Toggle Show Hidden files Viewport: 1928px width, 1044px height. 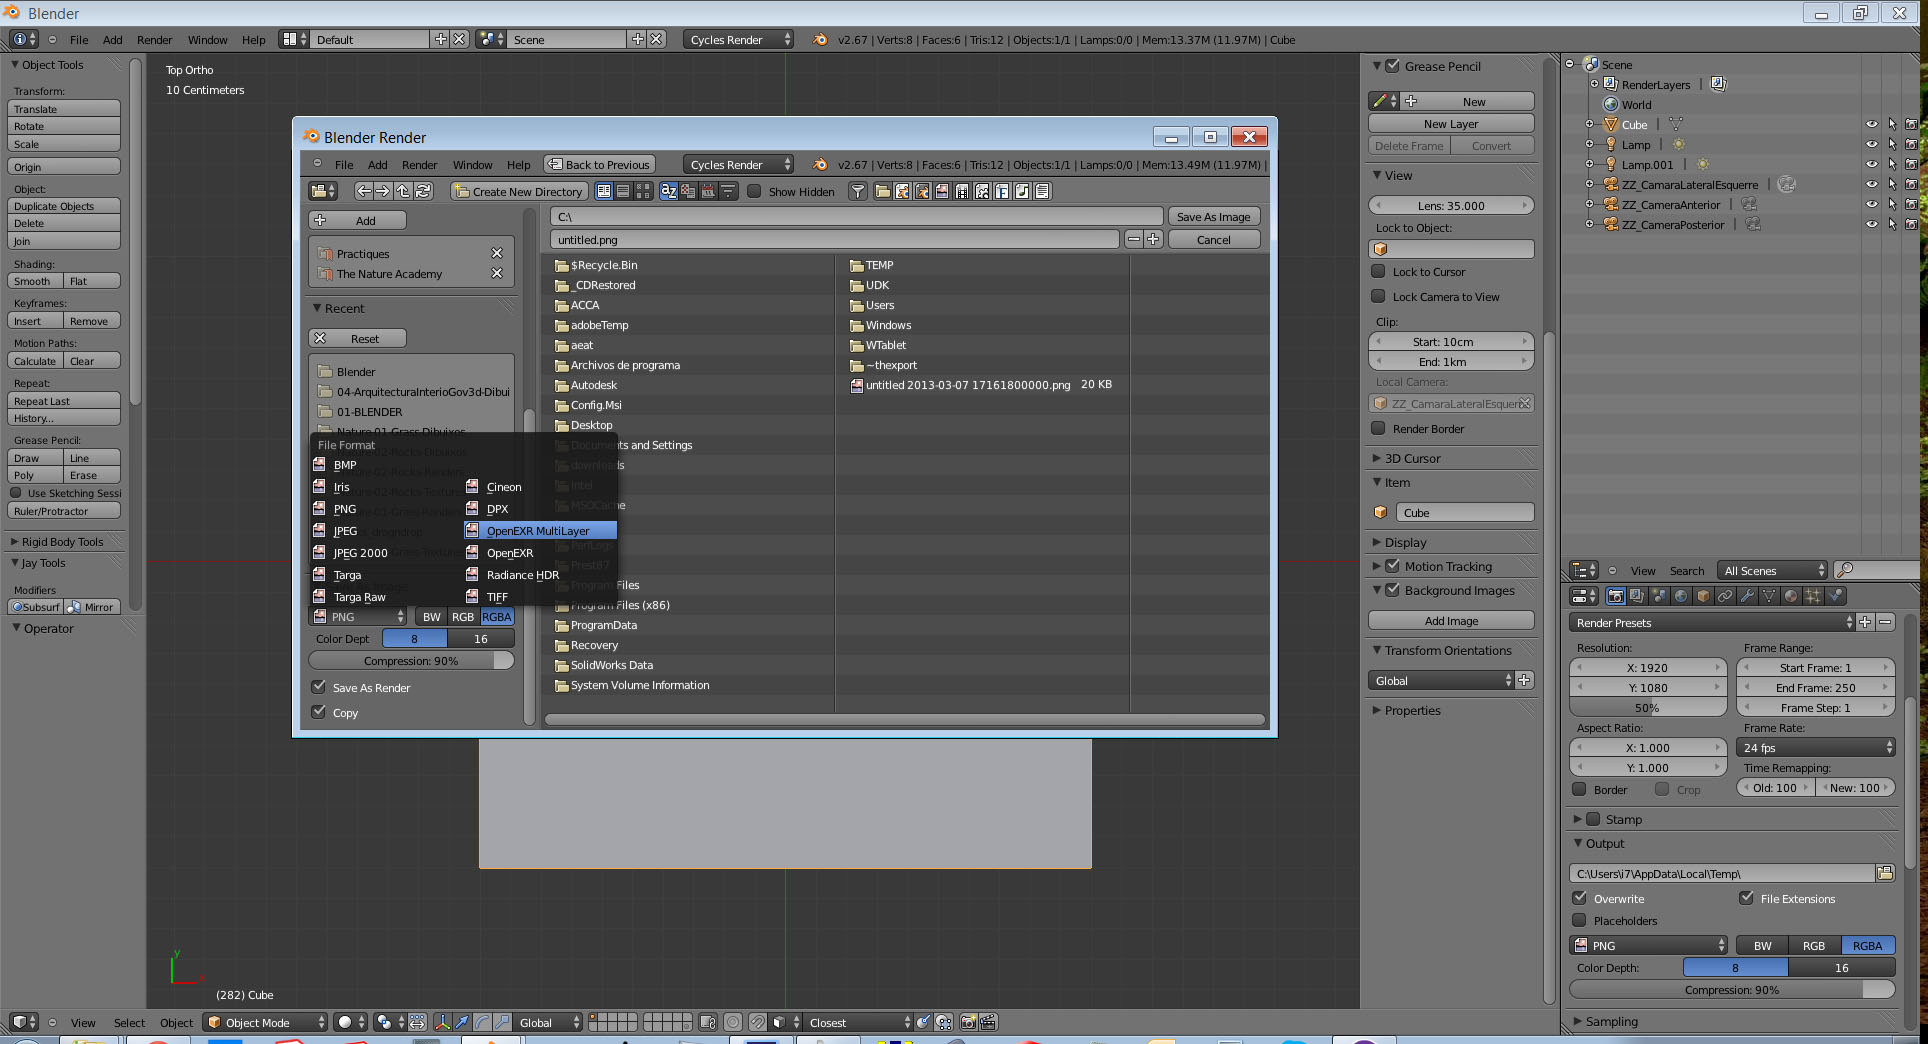(x=755, y=191)
